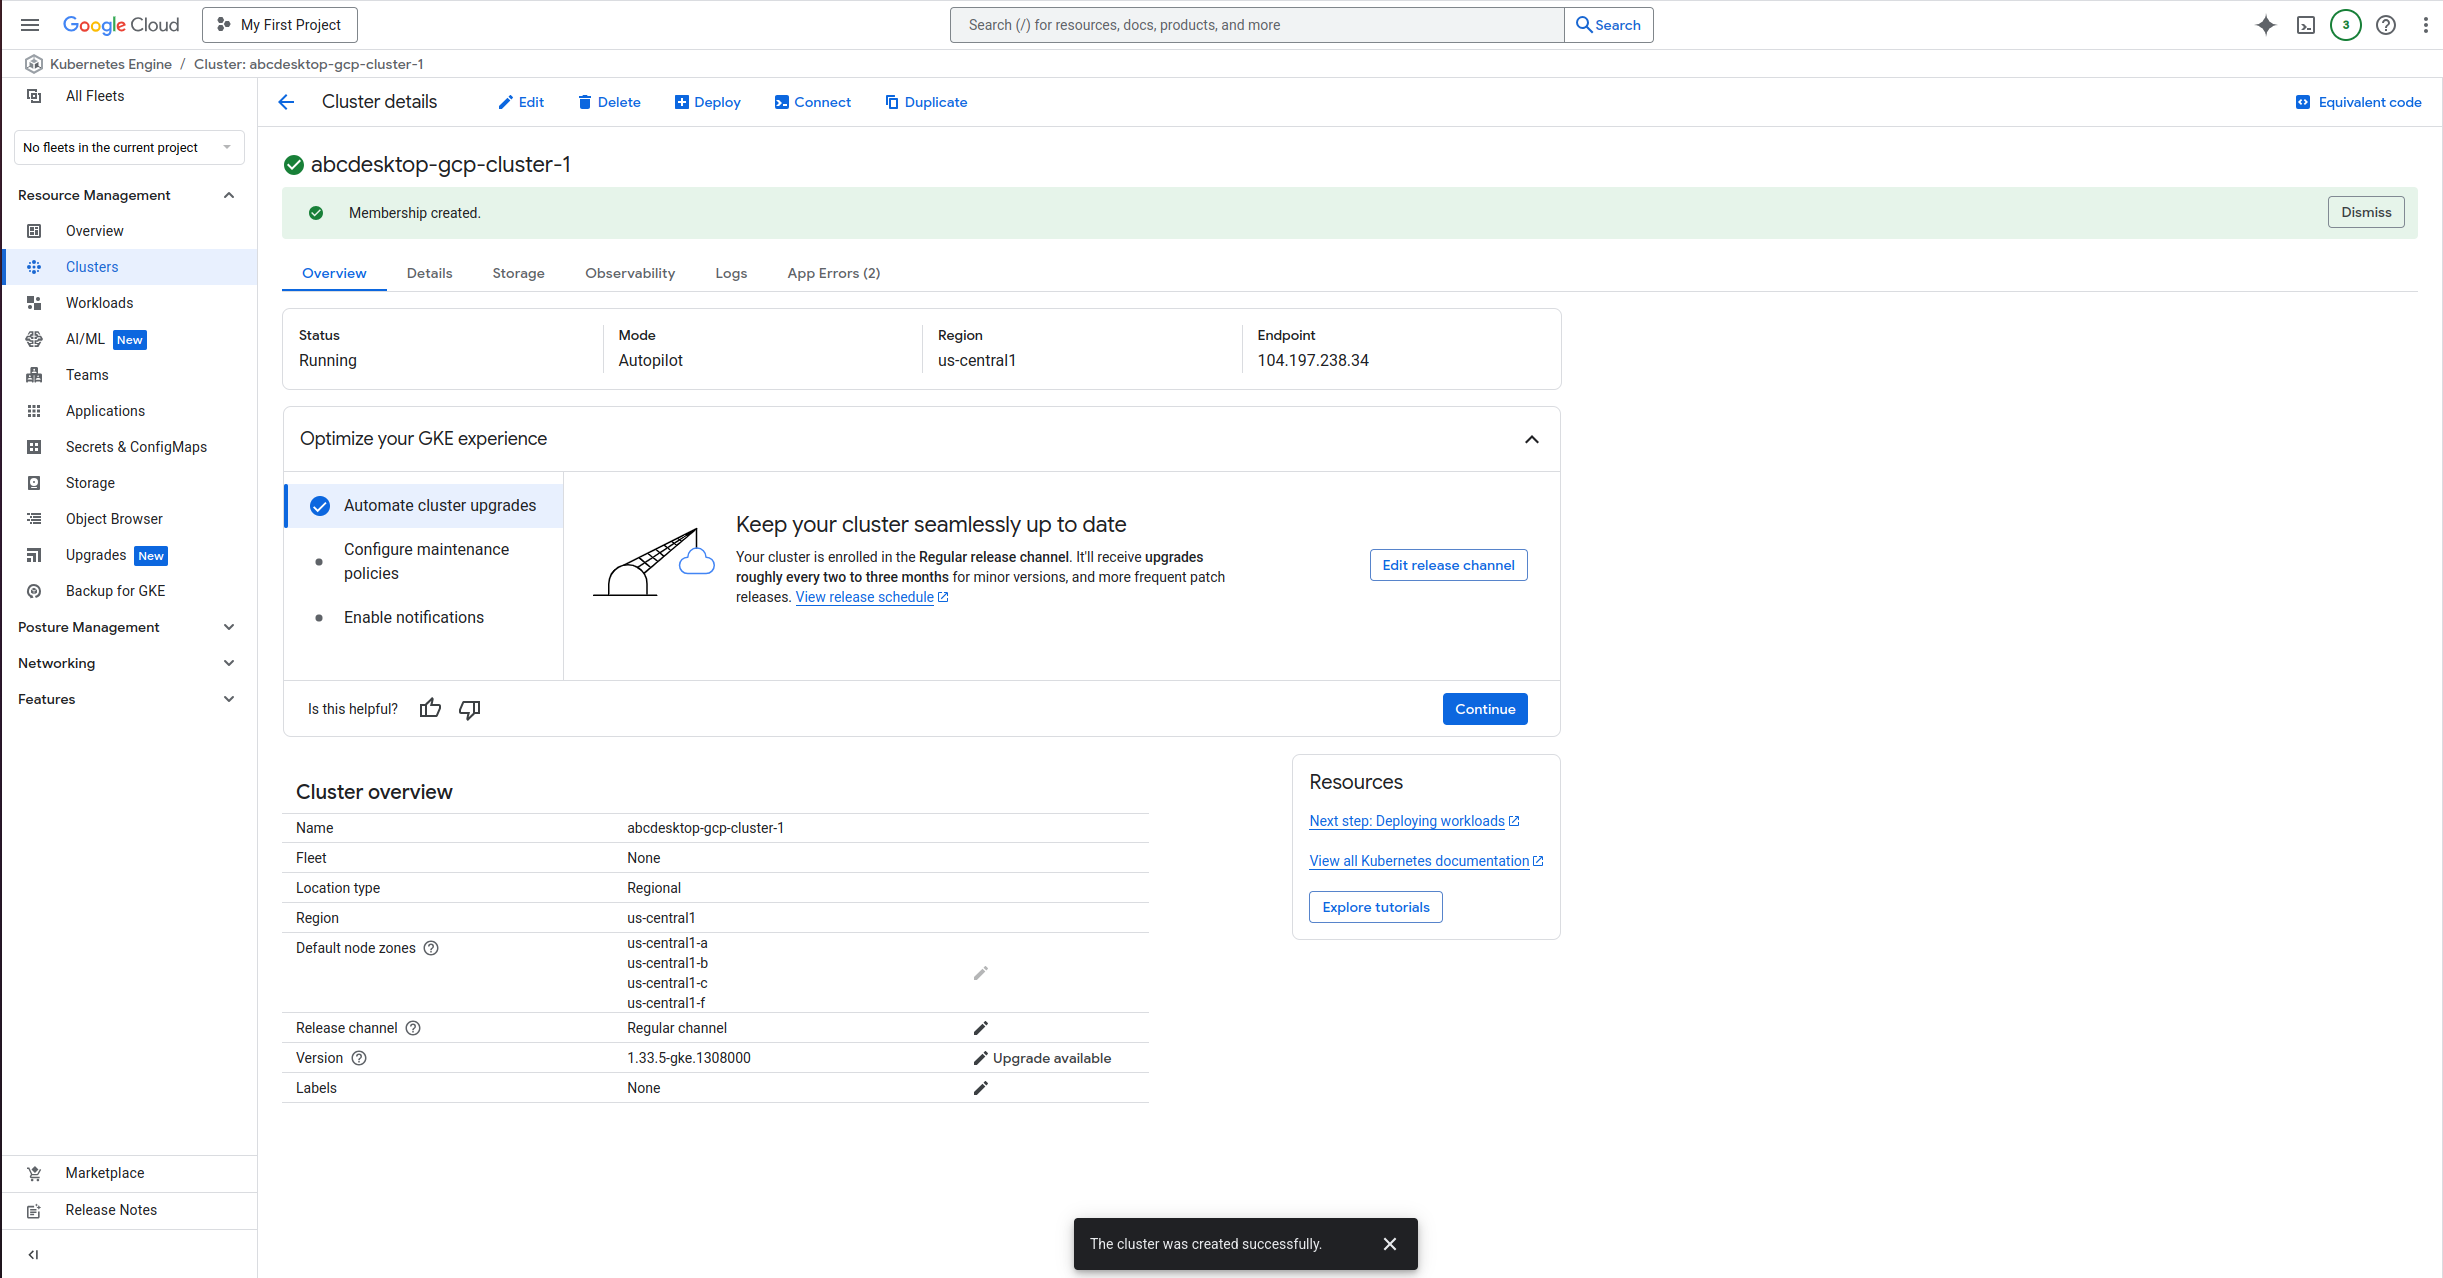Edit Default node zones with pencil icon

[x=981, y=973]
